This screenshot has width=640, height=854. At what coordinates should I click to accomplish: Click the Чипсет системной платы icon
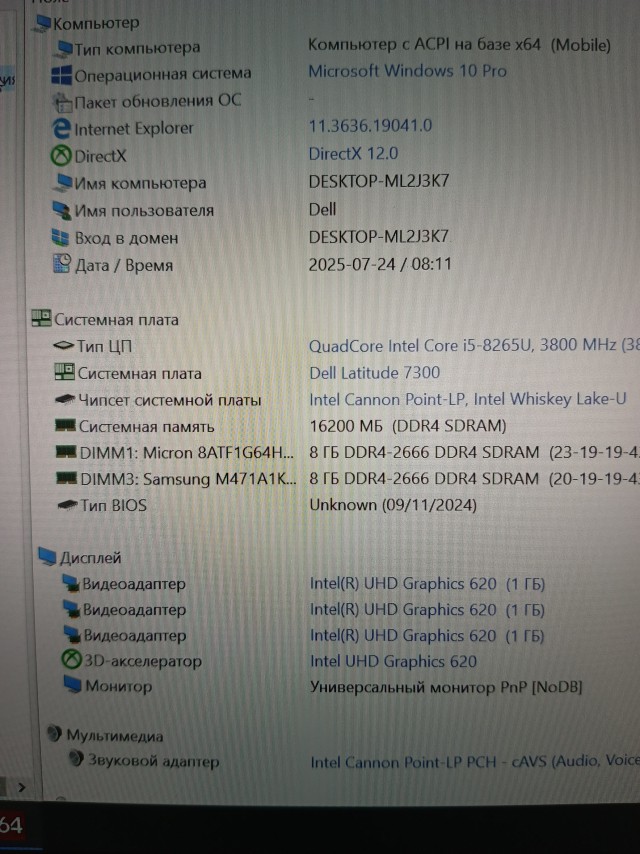click(65, 400)
